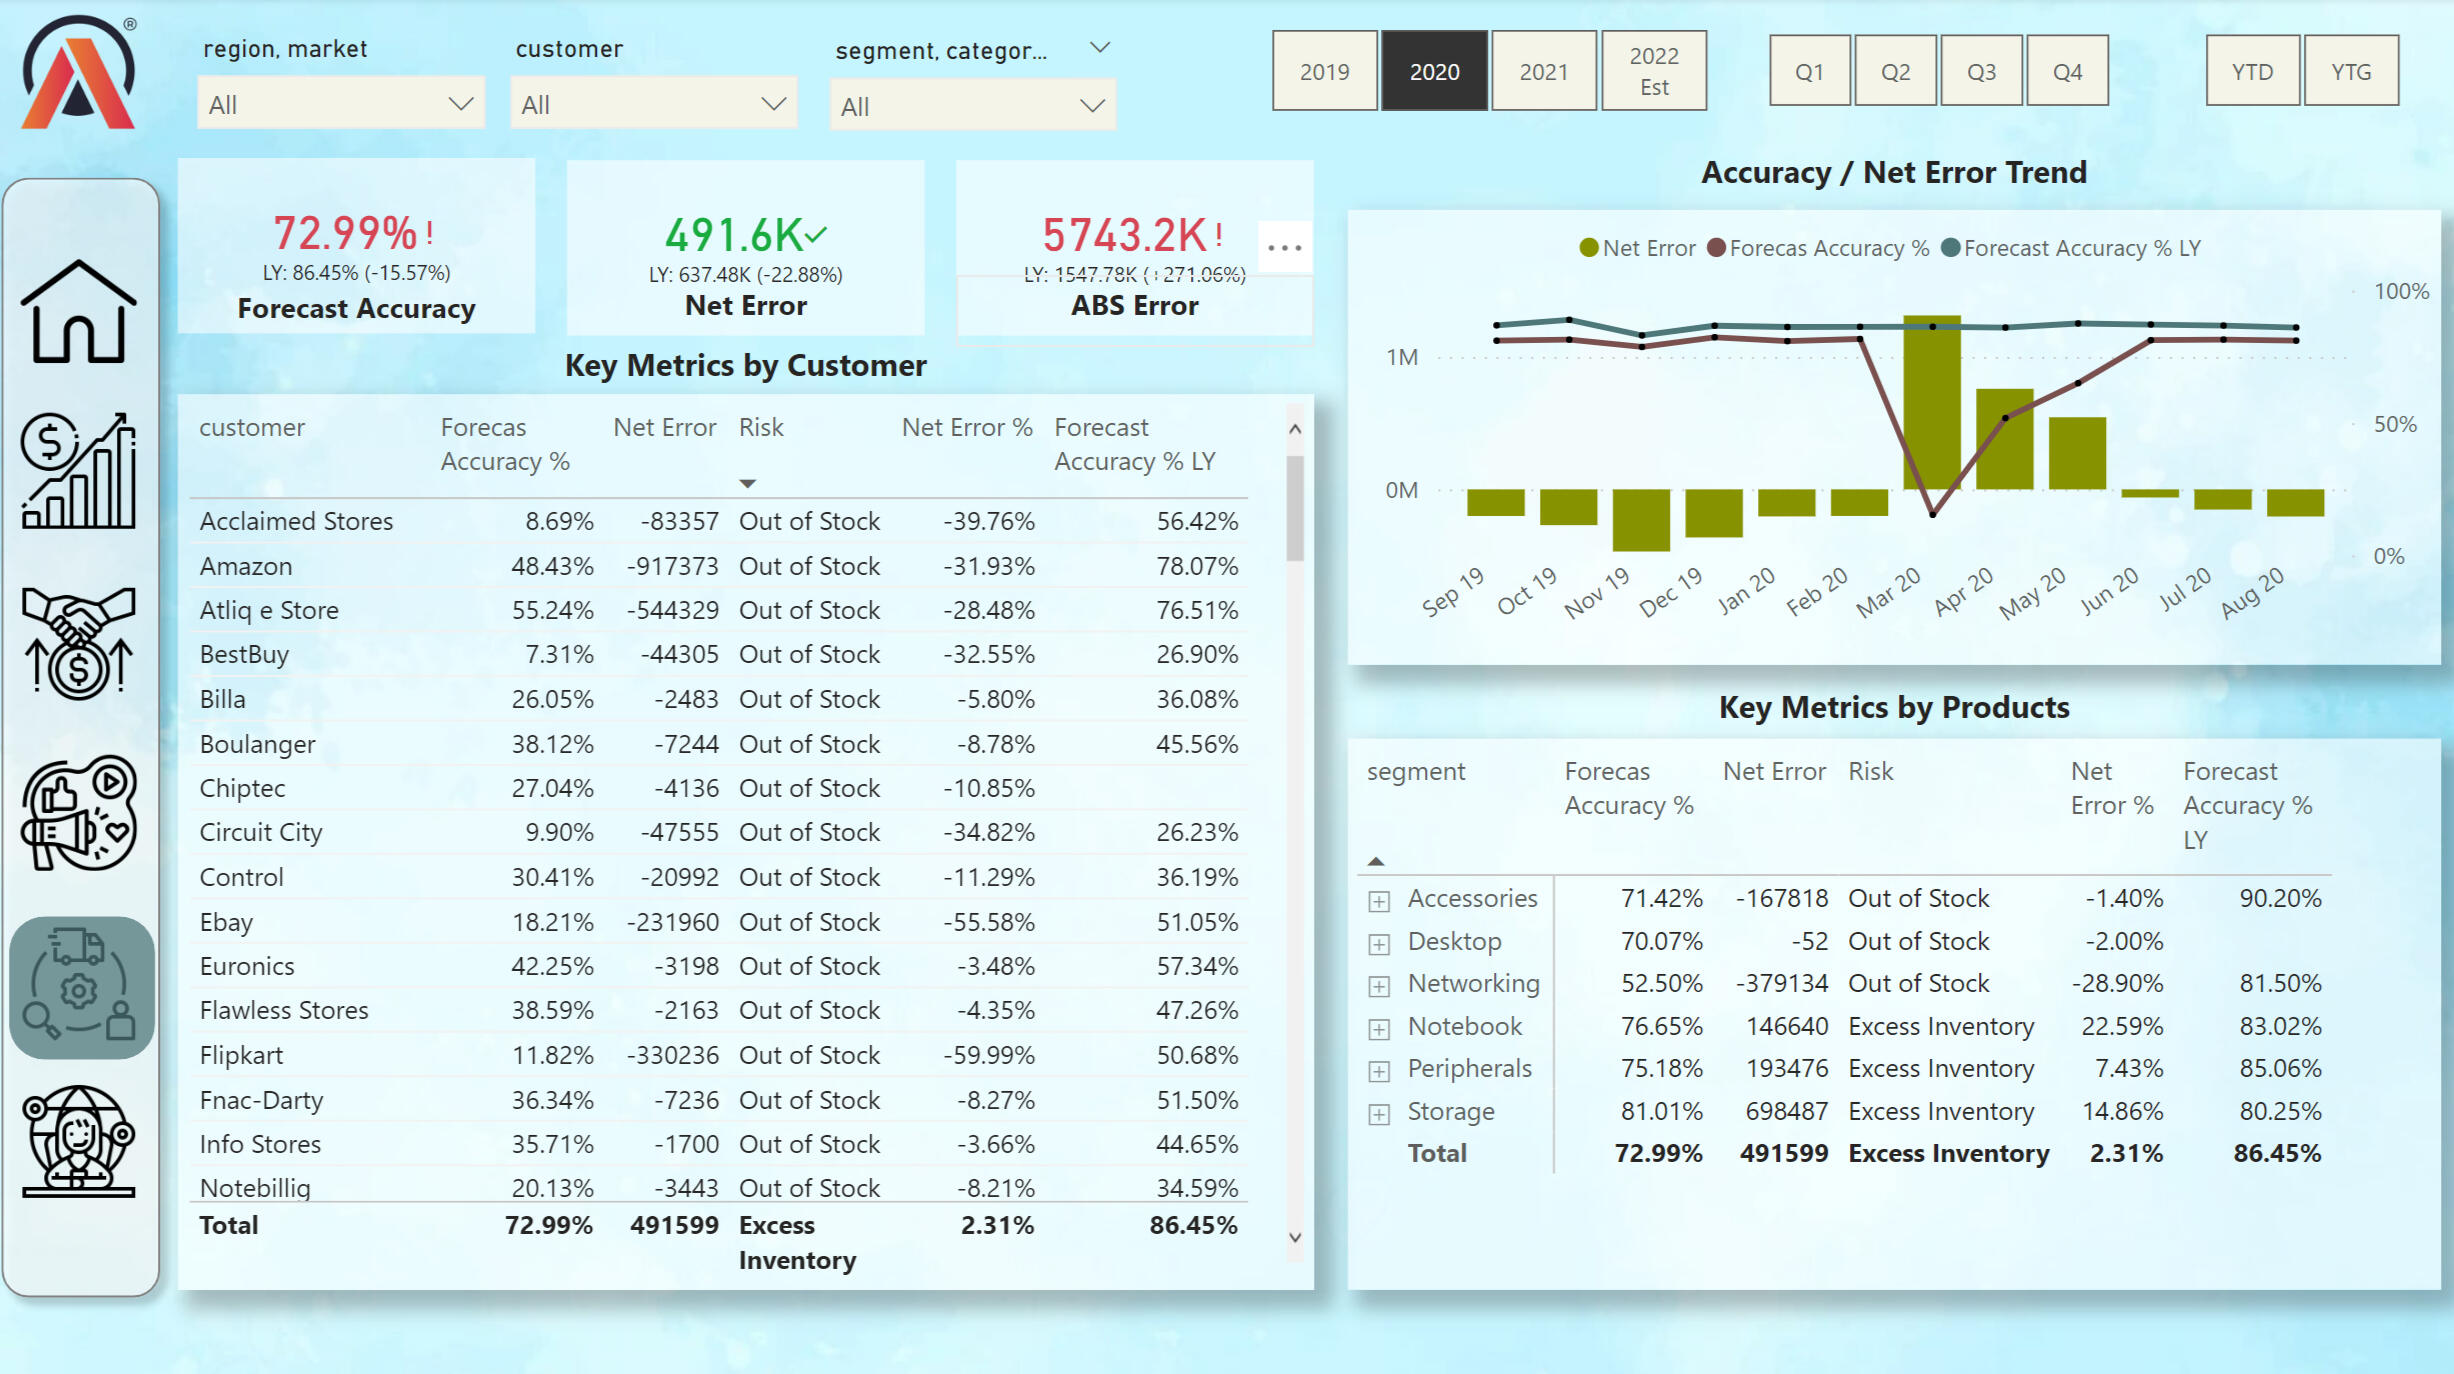The height and width of the screenshot is (1374, 2454).
Task: Open the Executive view globe icon
Action: click(78, 1142)
